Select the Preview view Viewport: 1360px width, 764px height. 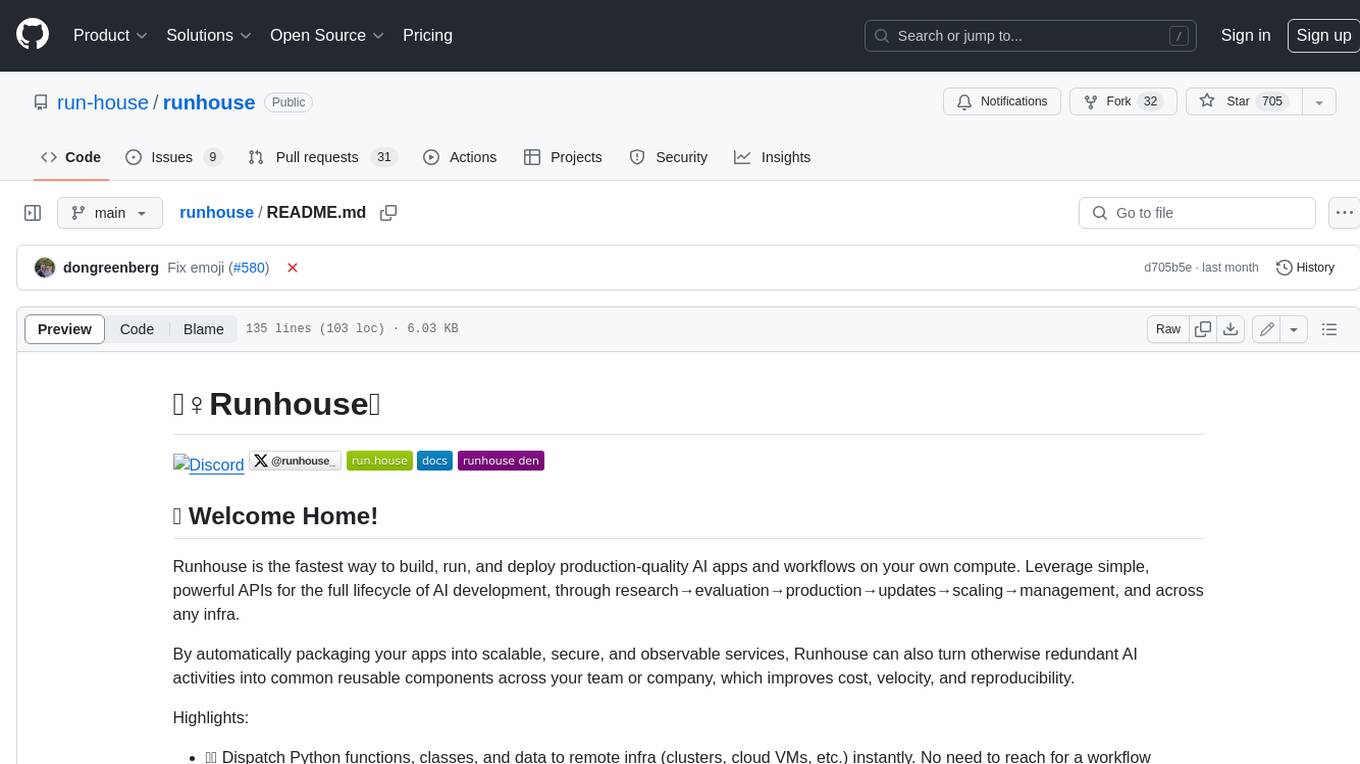coord(65,329)
